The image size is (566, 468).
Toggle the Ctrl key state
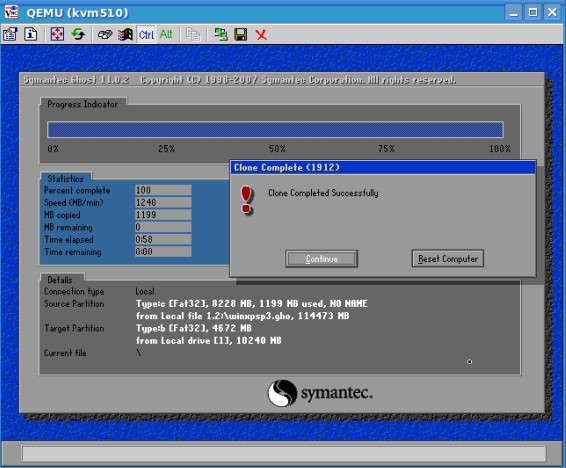tap(146, 35)
